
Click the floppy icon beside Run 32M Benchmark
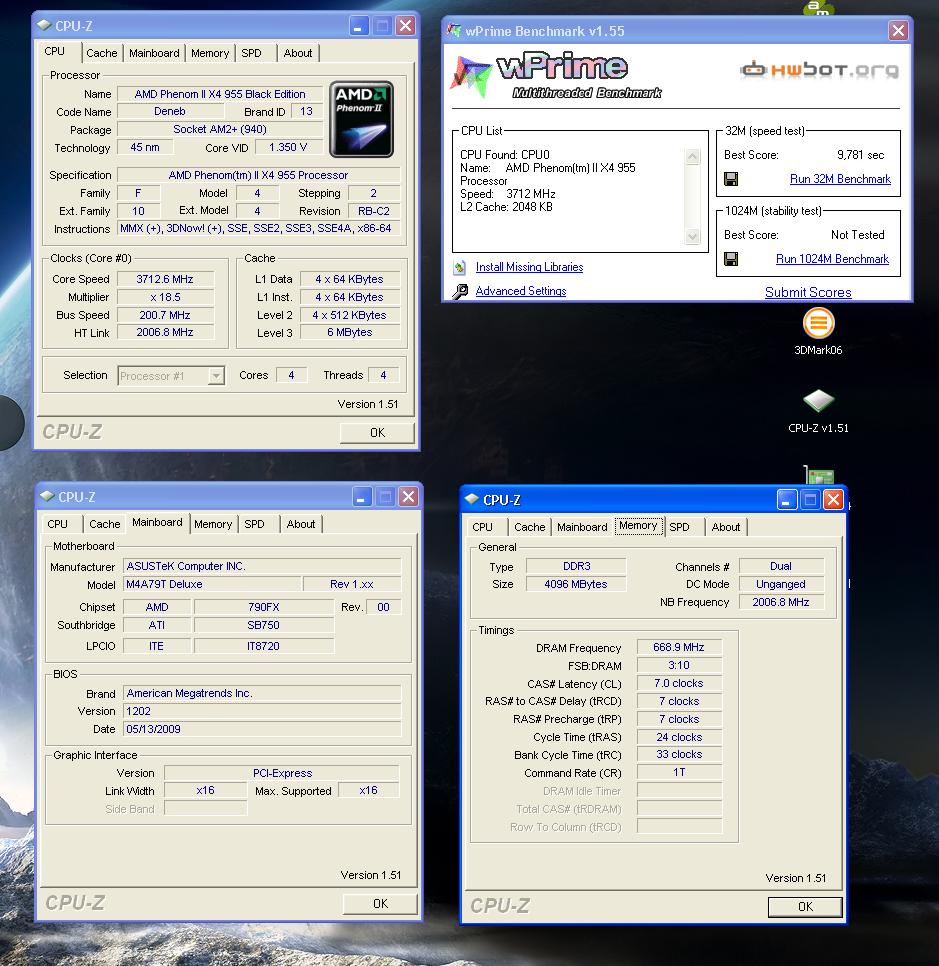731,179
